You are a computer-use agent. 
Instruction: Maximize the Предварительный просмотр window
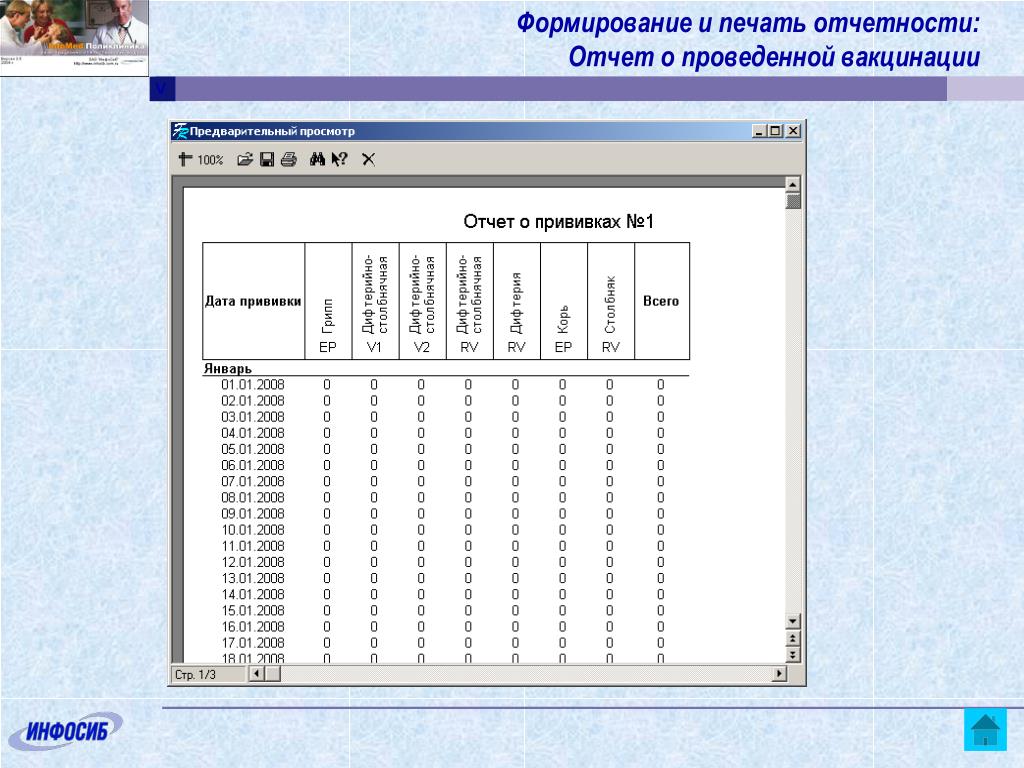(775, 131)
